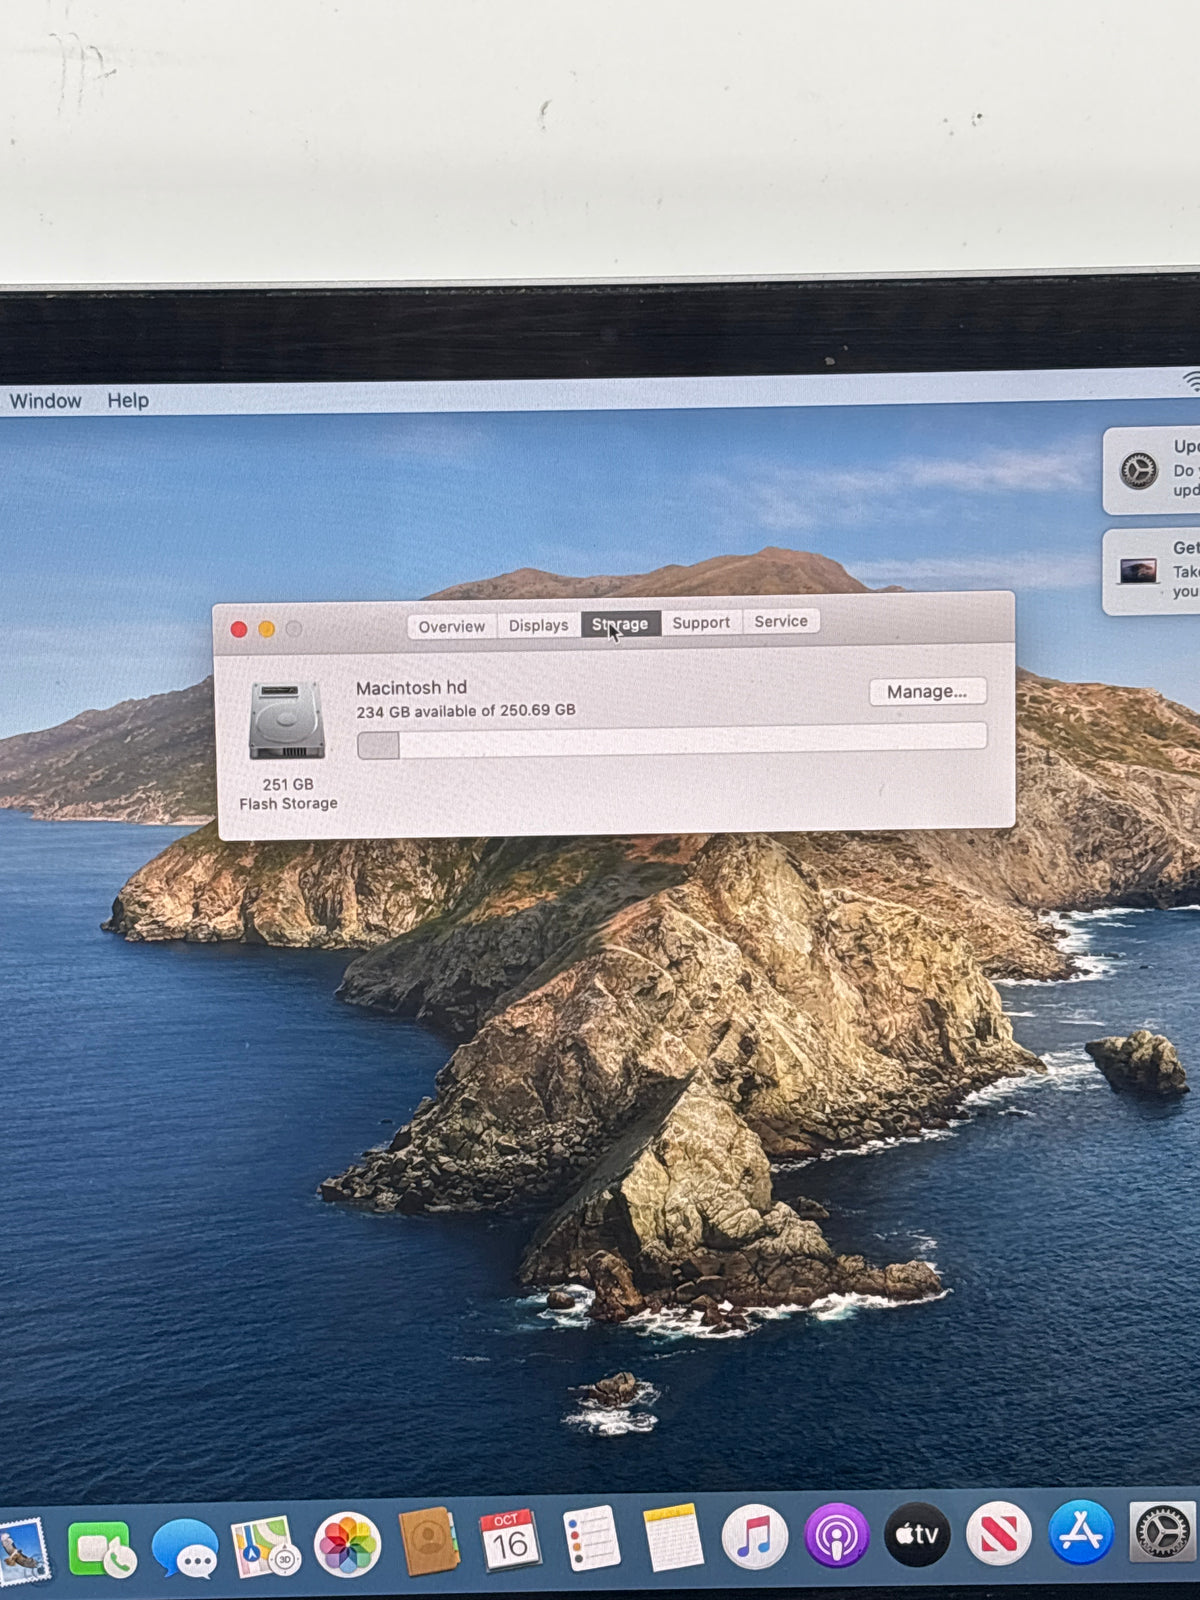The image size is (1200, 1600).
Task: Select the Storage tab
Action: 620,624
